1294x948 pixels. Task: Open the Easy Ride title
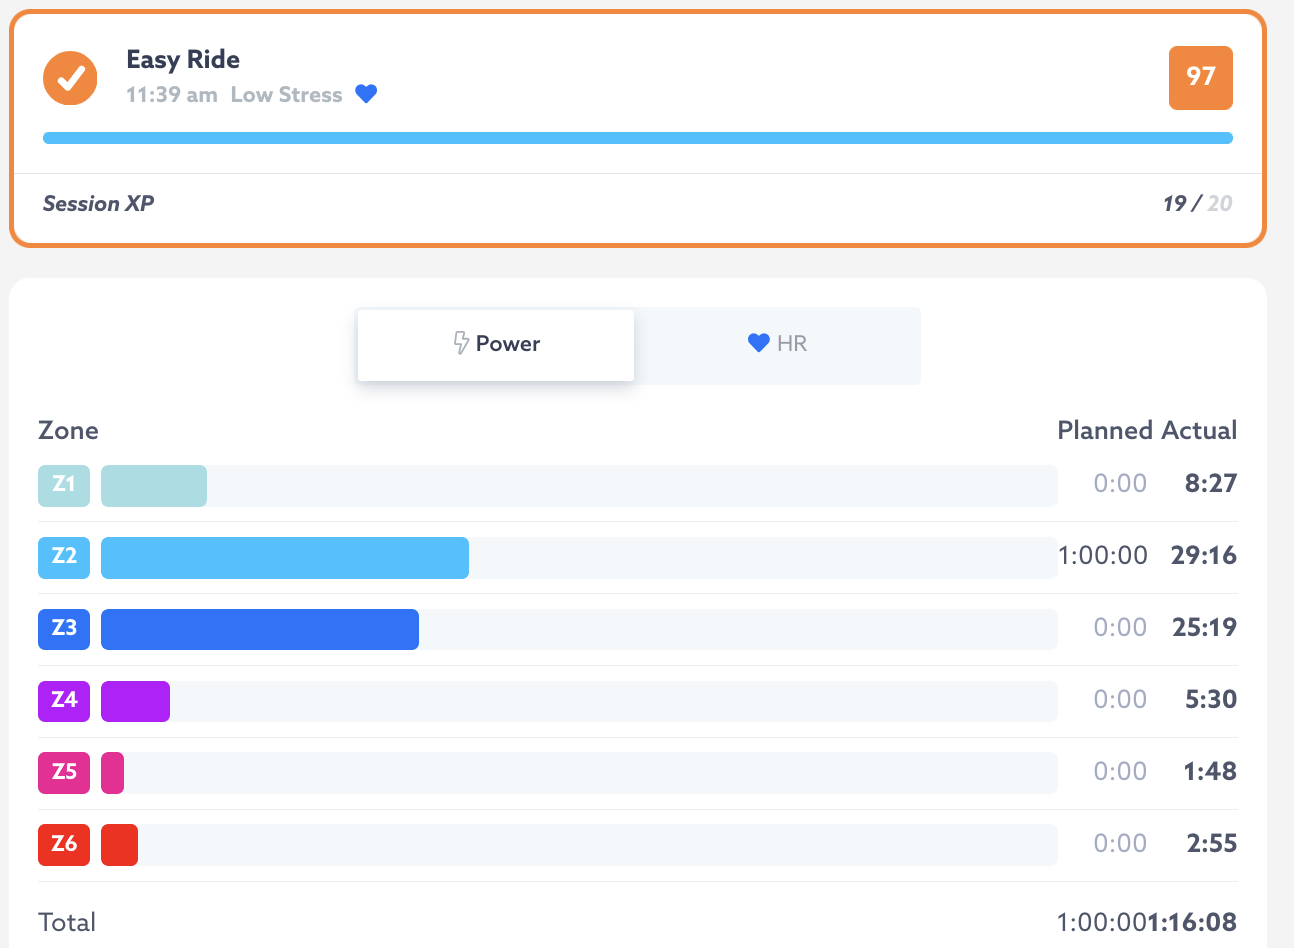pyautogui.click(x=183, y=60)
